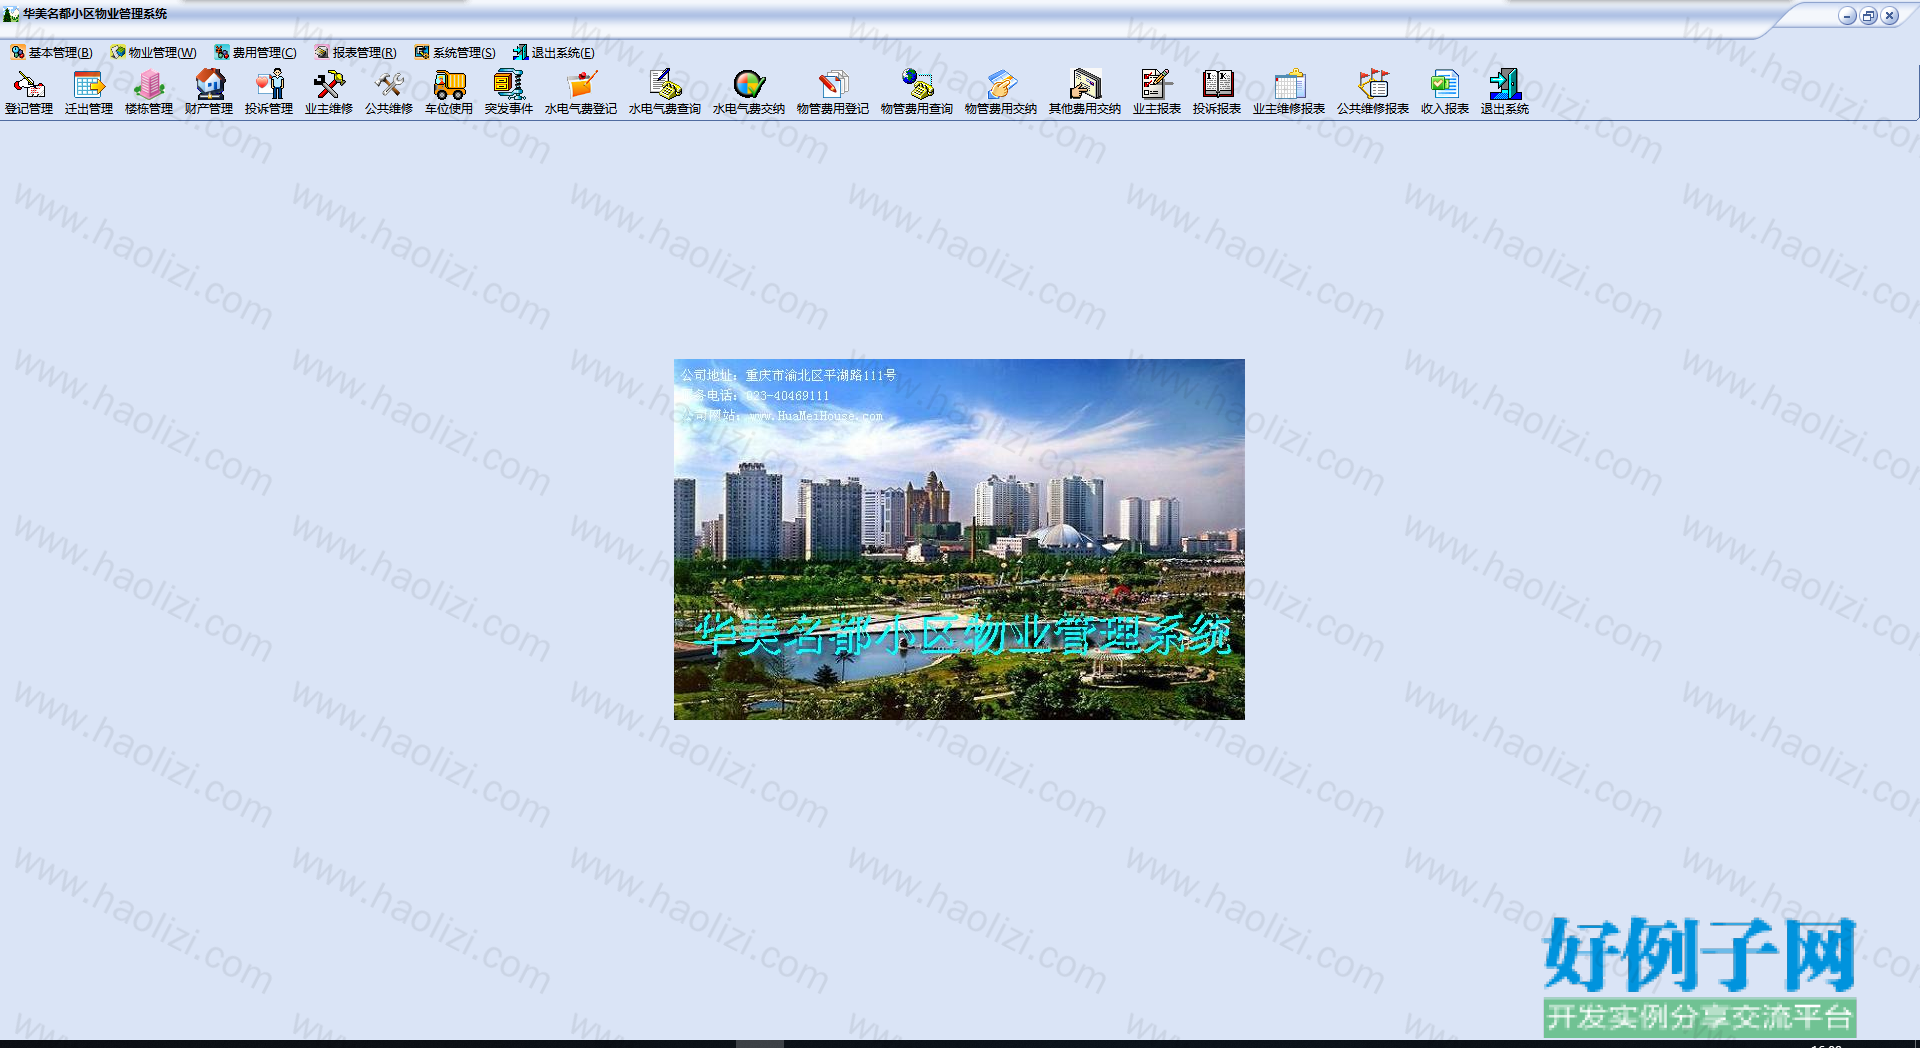The height and width of the screenshot is (1048, 1920).
Task: Open 业主维修 tools icon
Action: 329,92
